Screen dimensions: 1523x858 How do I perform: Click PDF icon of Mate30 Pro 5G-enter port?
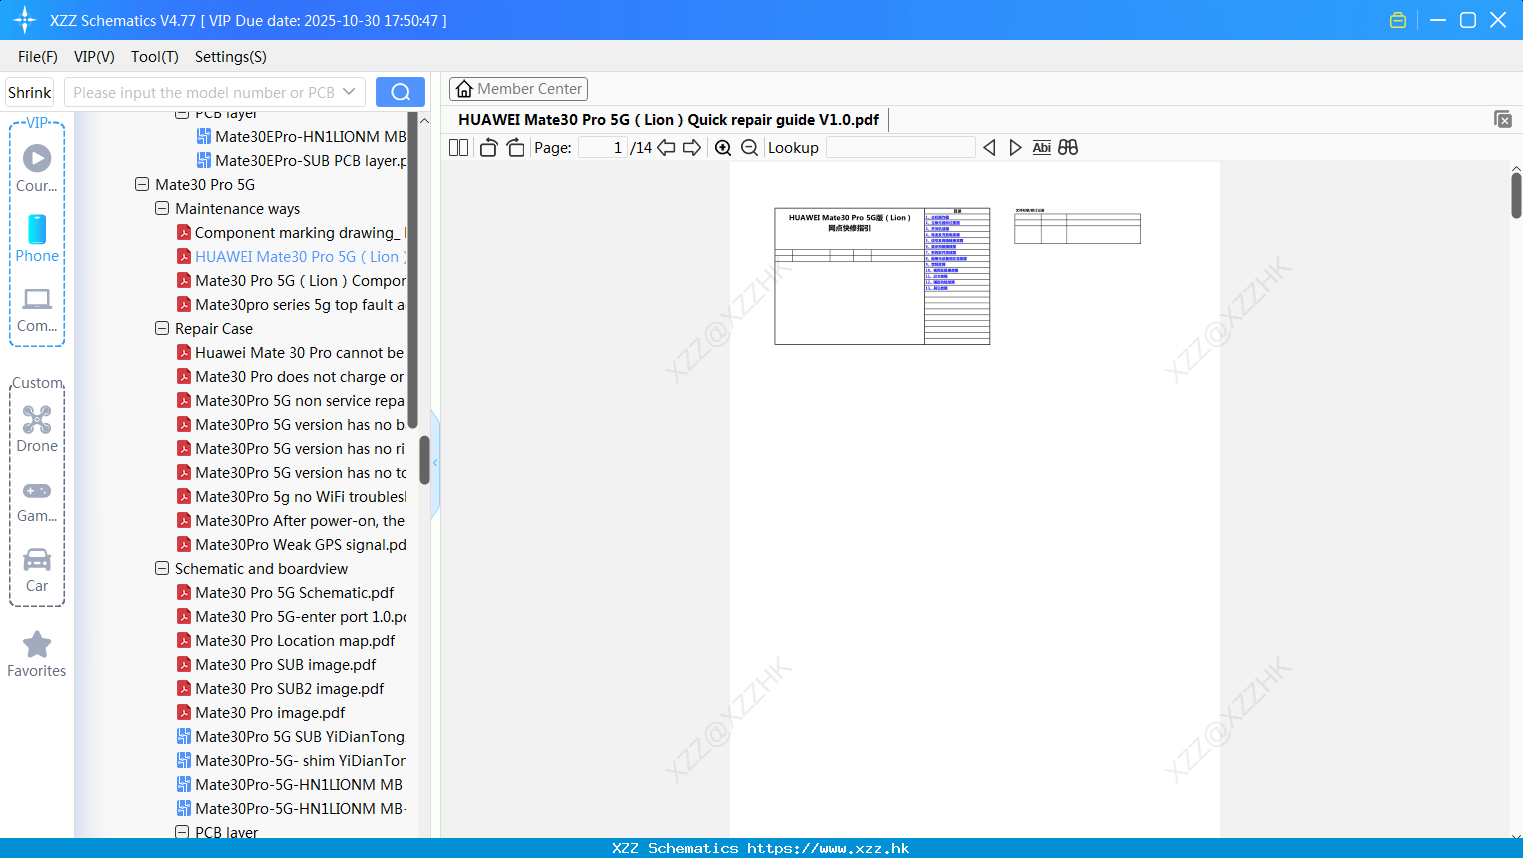click(x=184, y=616)
